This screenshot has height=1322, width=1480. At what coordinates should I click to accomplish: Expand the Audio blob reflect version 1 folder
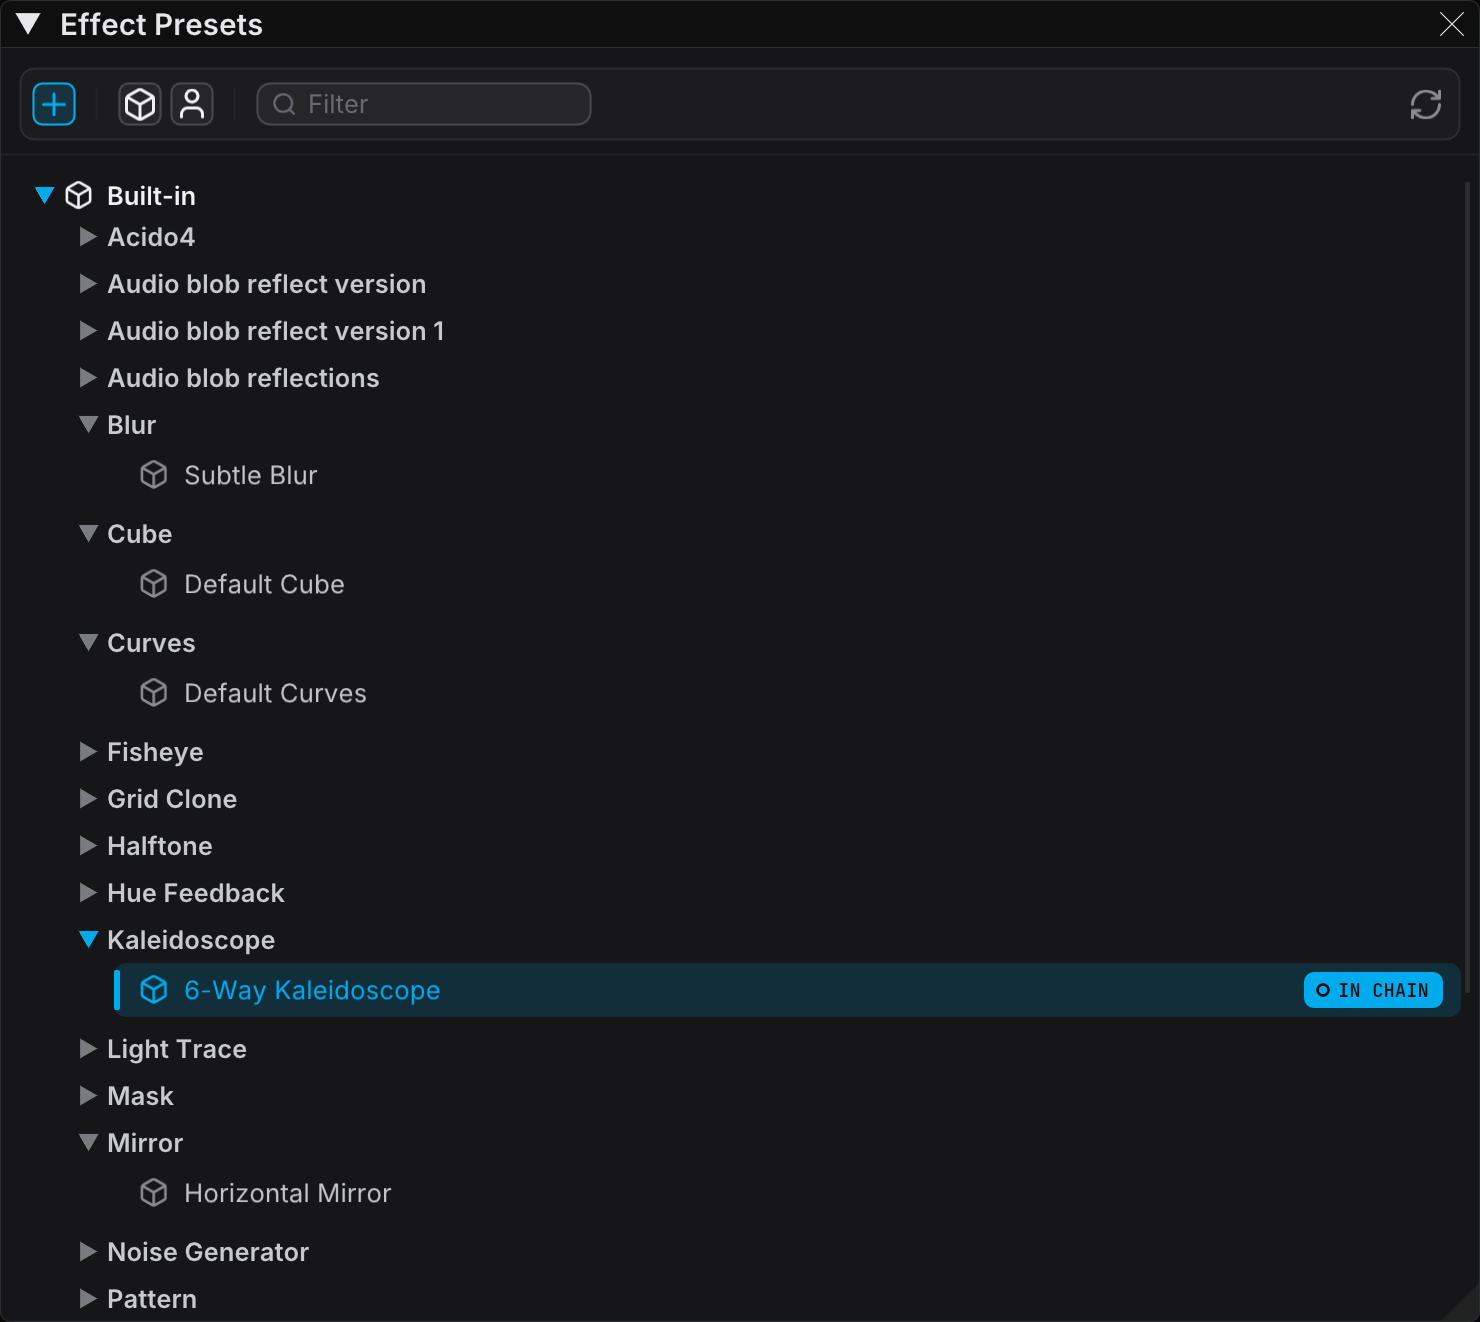click(88, 331)
